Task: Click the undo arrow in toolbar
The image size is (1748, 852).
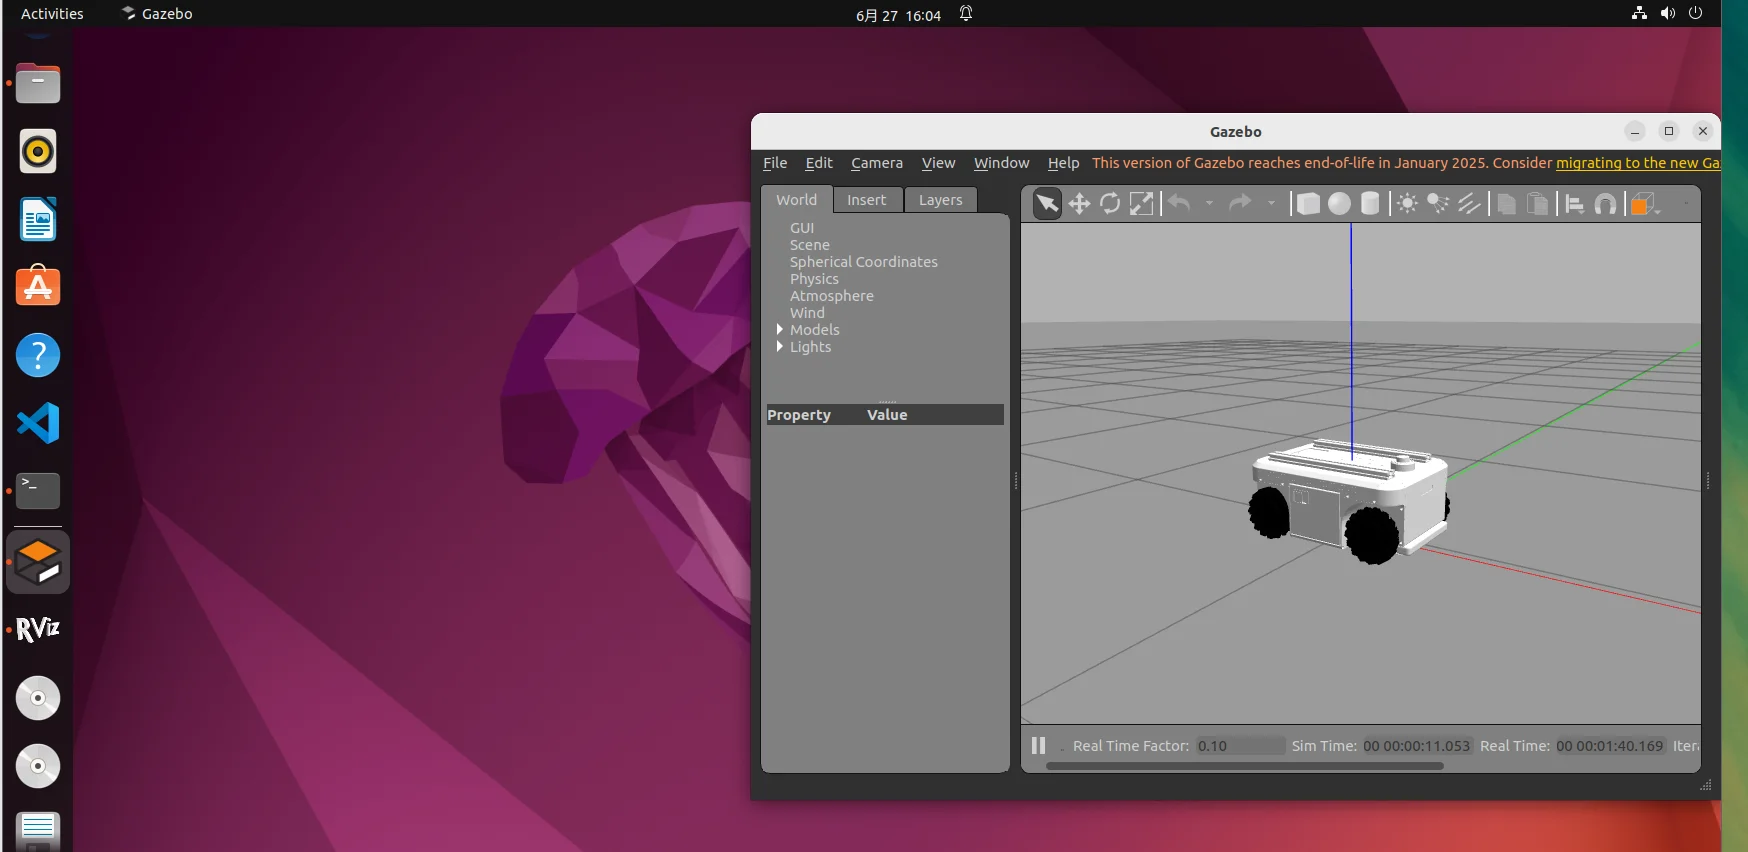Action: tap(1180, 203)
